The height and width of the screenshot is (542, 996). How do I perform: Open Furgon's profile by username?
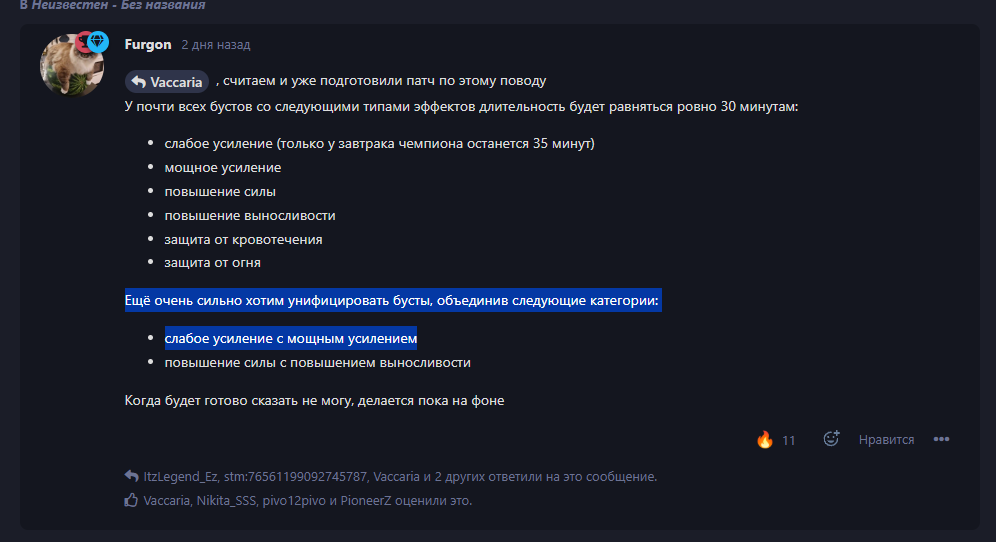point(148,44)
